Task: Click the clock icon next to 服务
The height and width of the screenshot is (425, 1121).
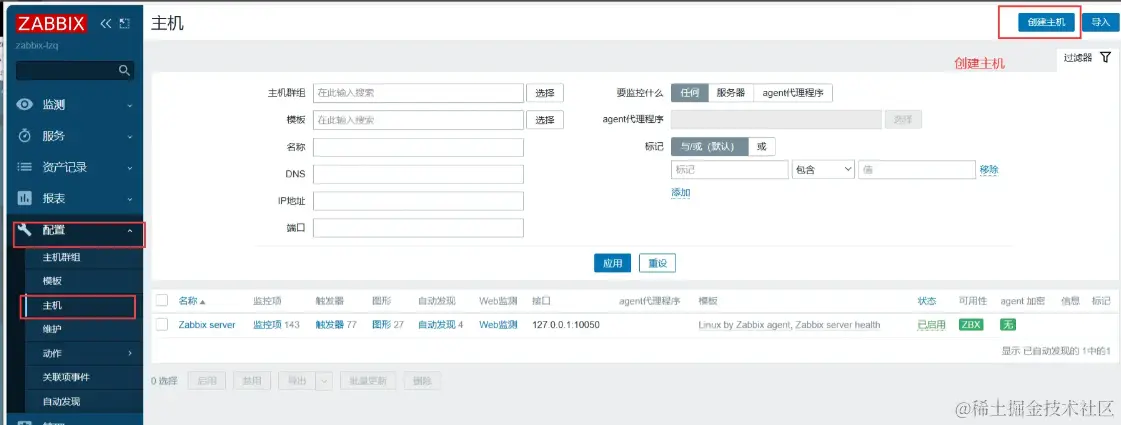Action: (x=25, y=136)
